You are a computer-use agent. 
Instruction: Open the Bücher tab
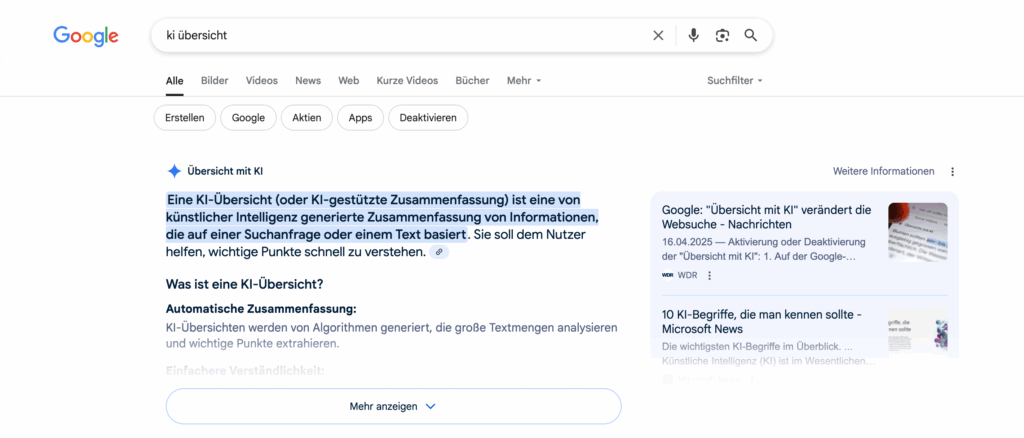click(x=472, y=81)
